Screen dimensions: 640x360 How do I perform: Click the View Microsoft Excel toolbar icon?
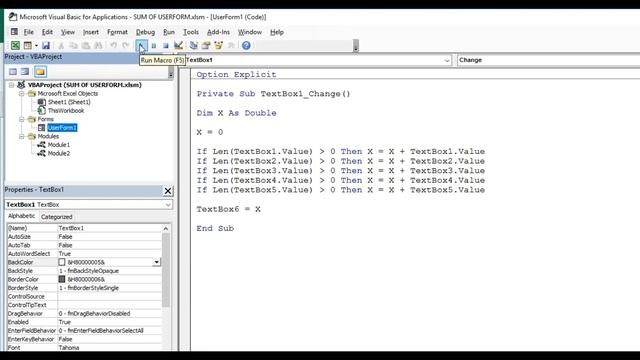[x=15, y=45]
